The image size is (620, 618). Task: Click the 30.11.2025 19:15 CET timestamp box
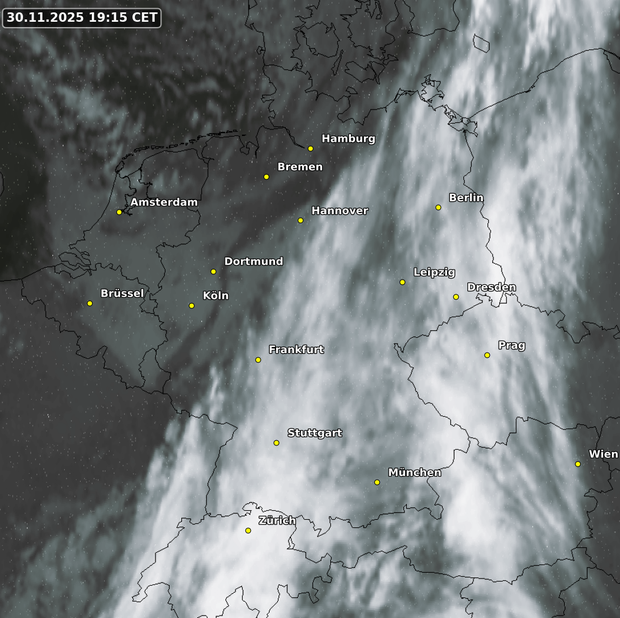pyautogui.click(x=82, y=17)
